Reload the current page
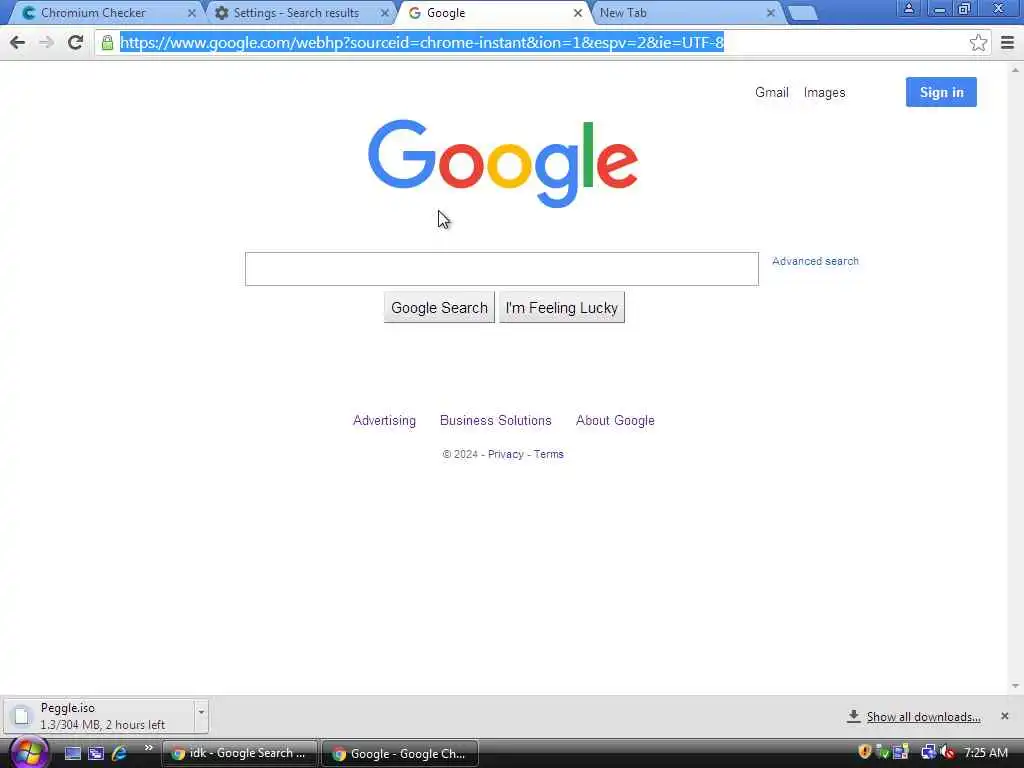1024x768 pixels. 76,42
